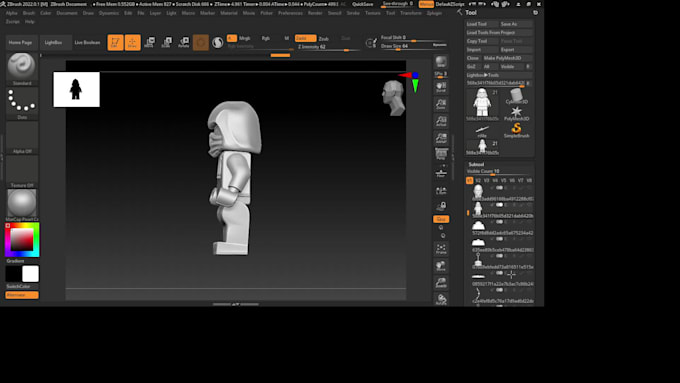Viewport: 680px width, 383px height.
Task: Toggle Live Boolean
Action: (x=87, y=43)
